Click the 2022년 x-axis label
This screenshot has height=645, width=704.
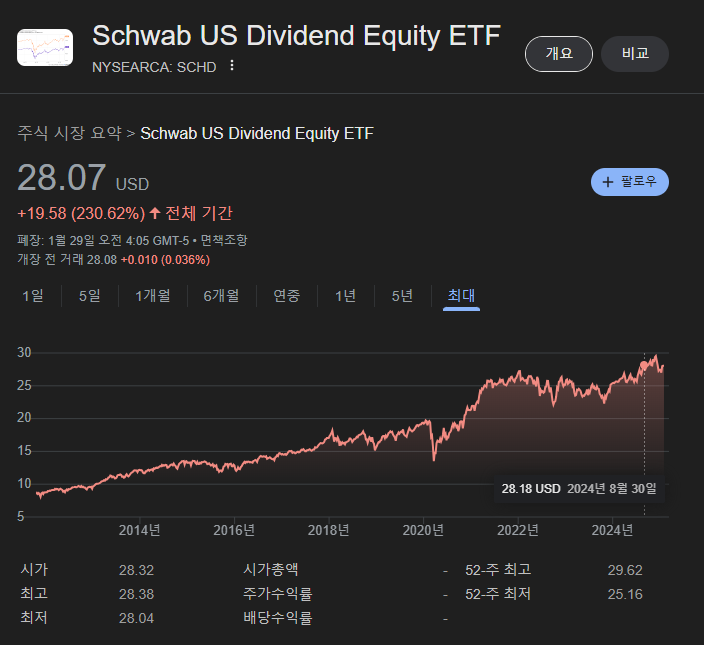tap(518, 530)
